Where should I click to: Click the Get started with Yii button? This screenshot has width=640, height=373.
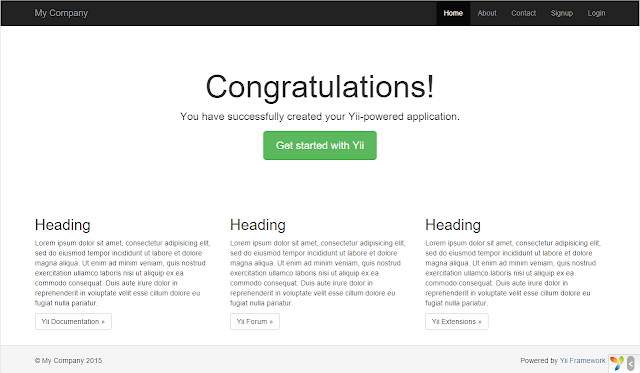320,145
